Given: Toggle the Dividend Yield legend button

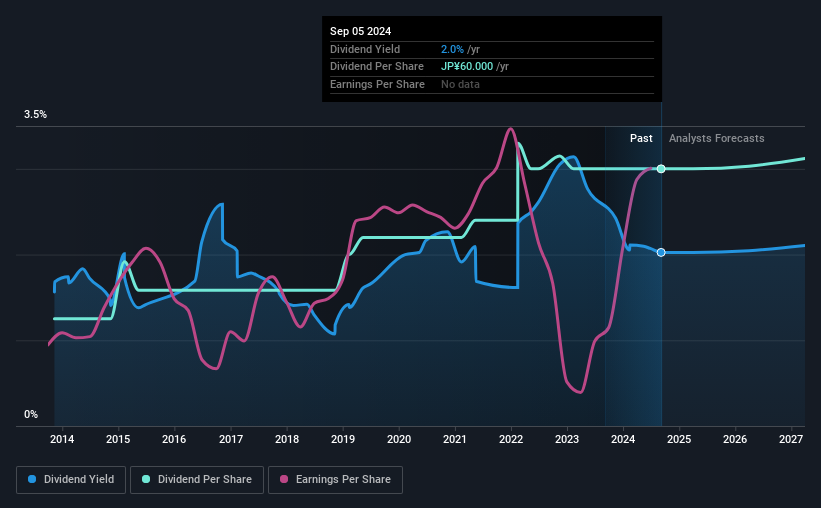Looking at the screenshot, I should 71,480.
